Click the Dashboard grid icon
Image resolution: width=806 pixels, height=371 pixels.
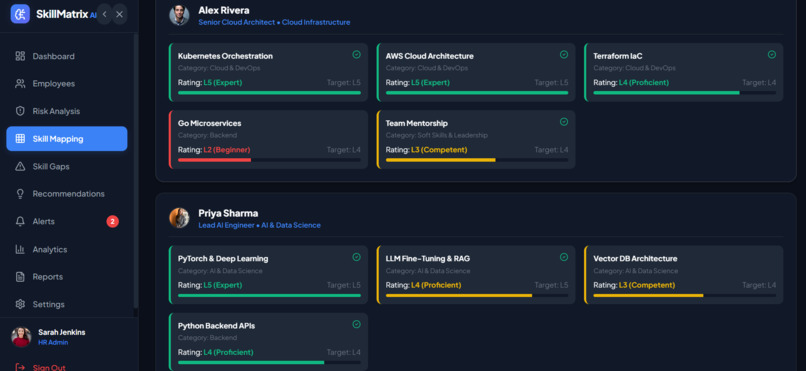point(20,56)
